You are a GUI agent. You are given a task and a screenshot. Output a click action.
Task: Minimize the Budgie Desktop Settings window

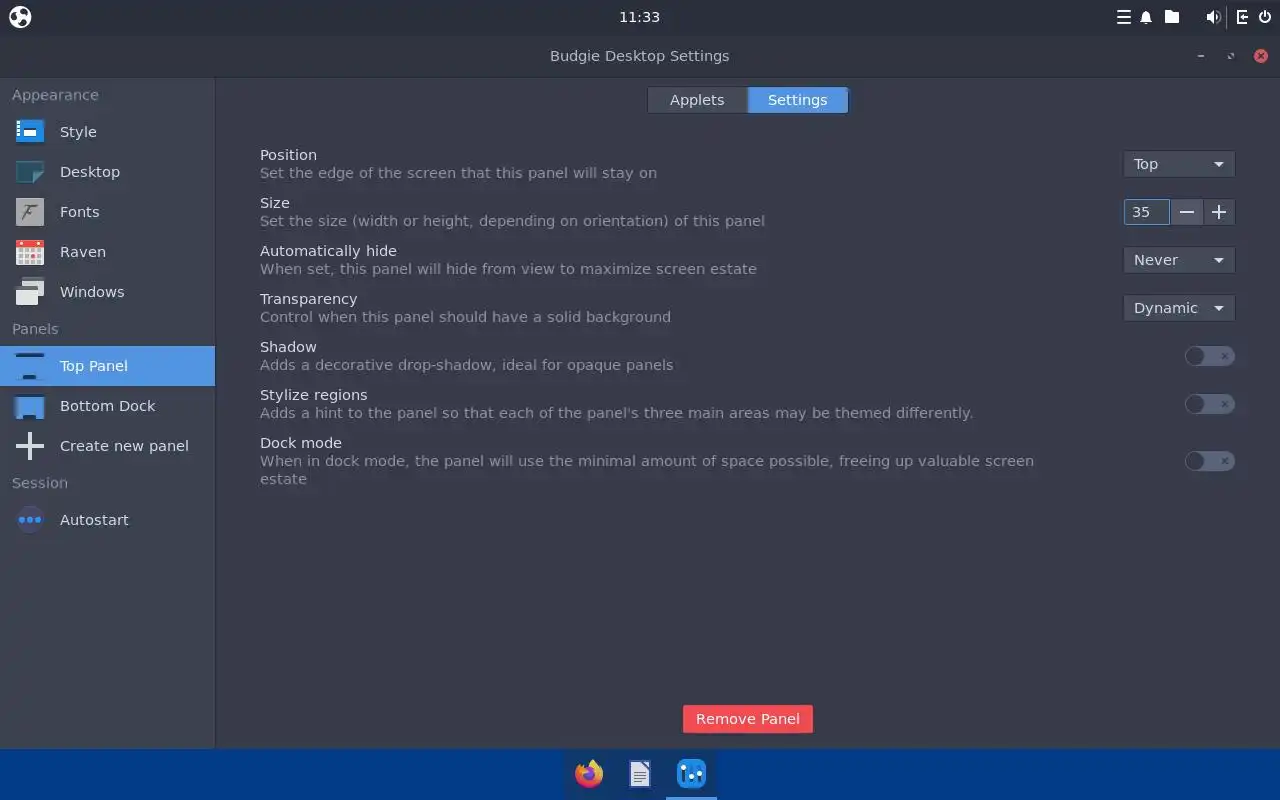(1201, 56)
